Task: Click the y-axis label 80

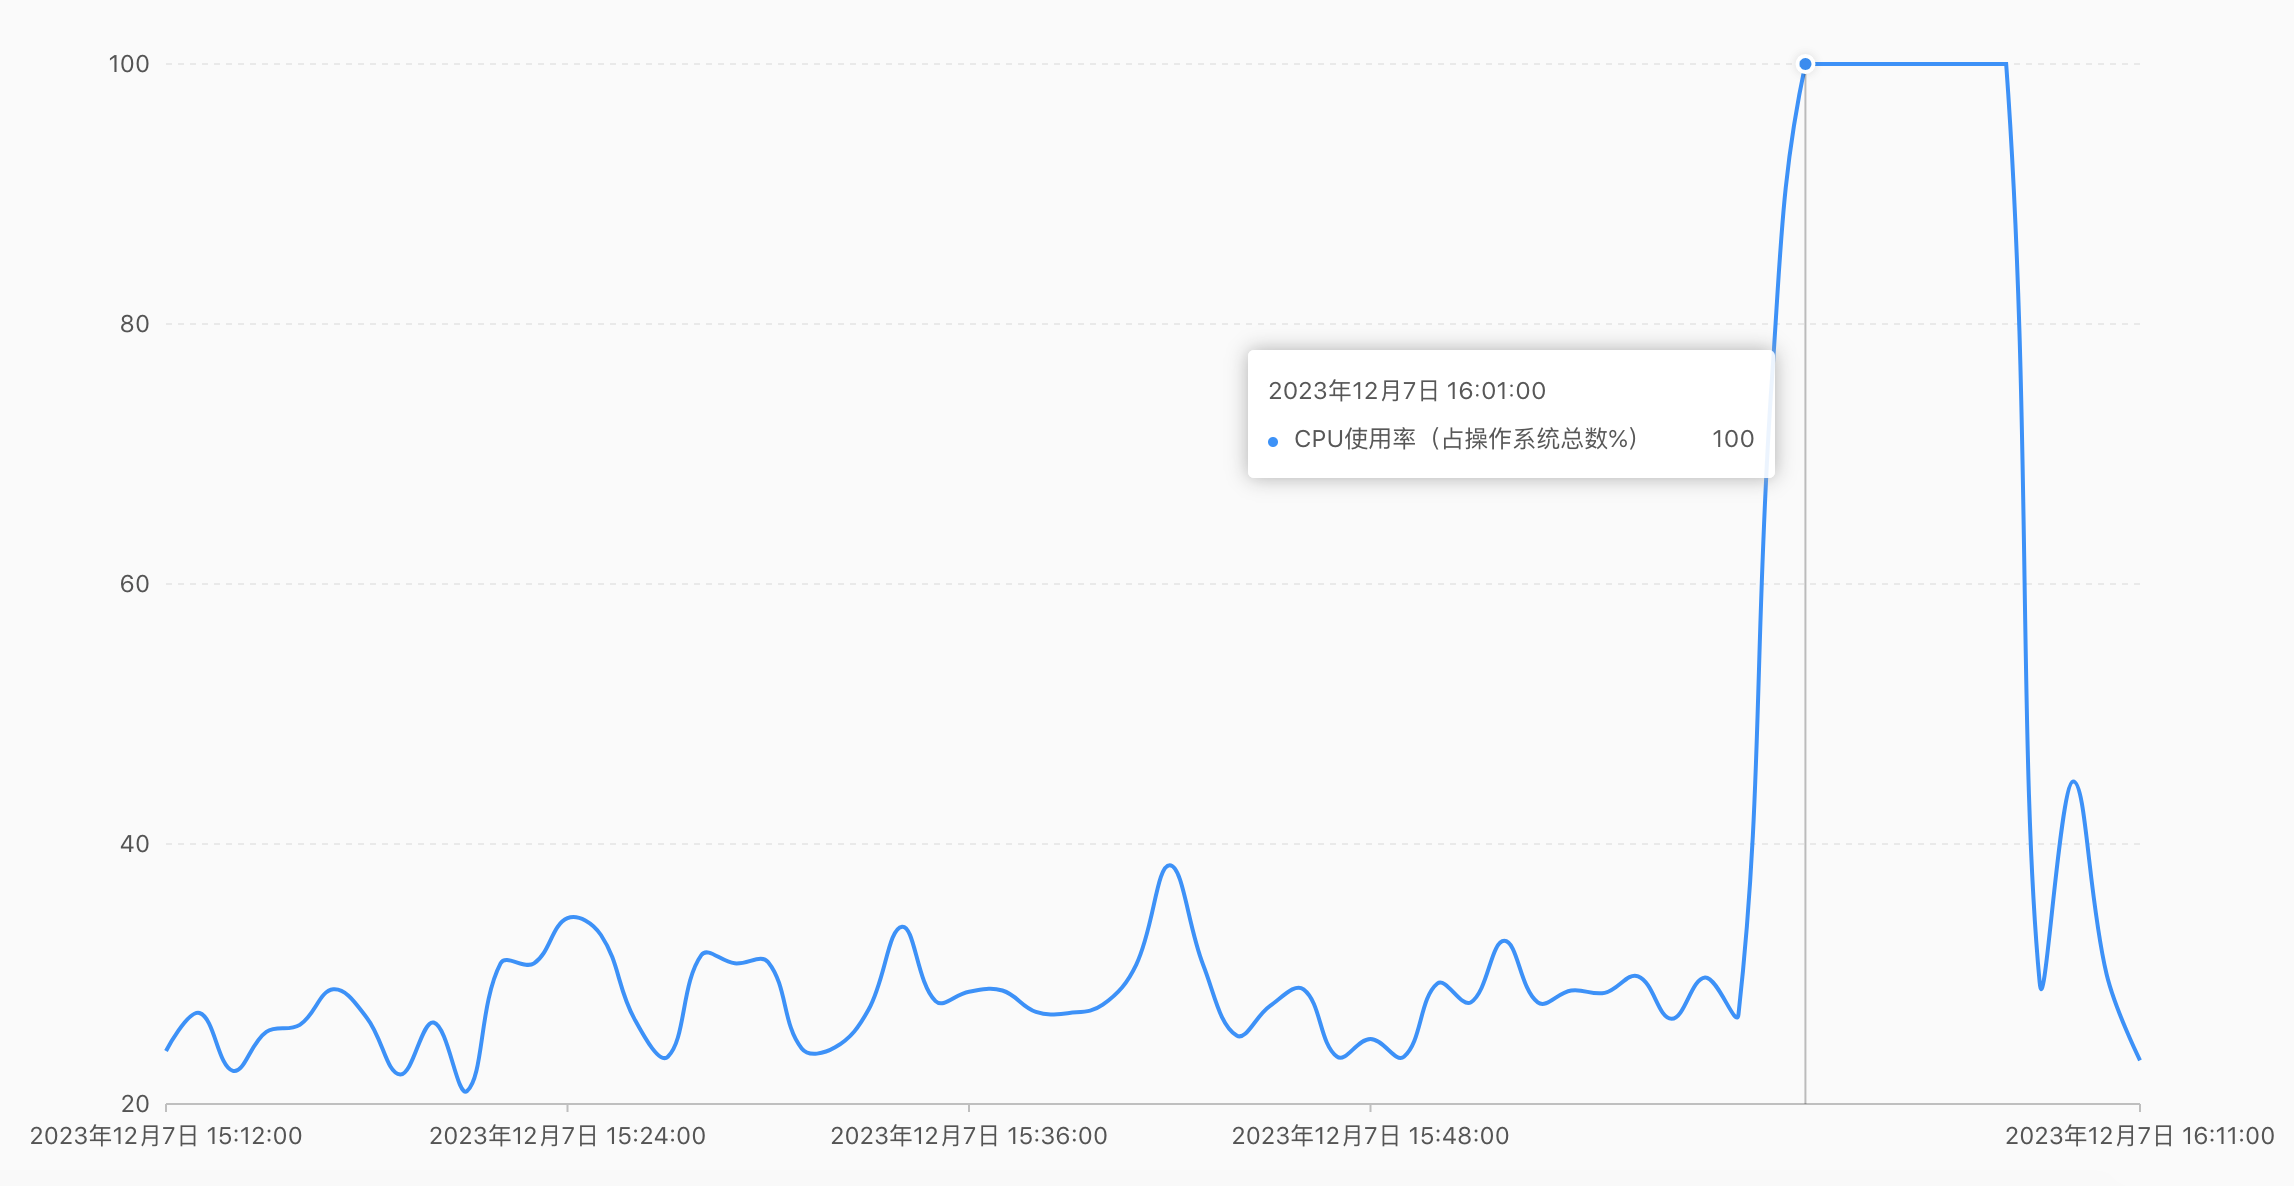Action: coord(135,324)
